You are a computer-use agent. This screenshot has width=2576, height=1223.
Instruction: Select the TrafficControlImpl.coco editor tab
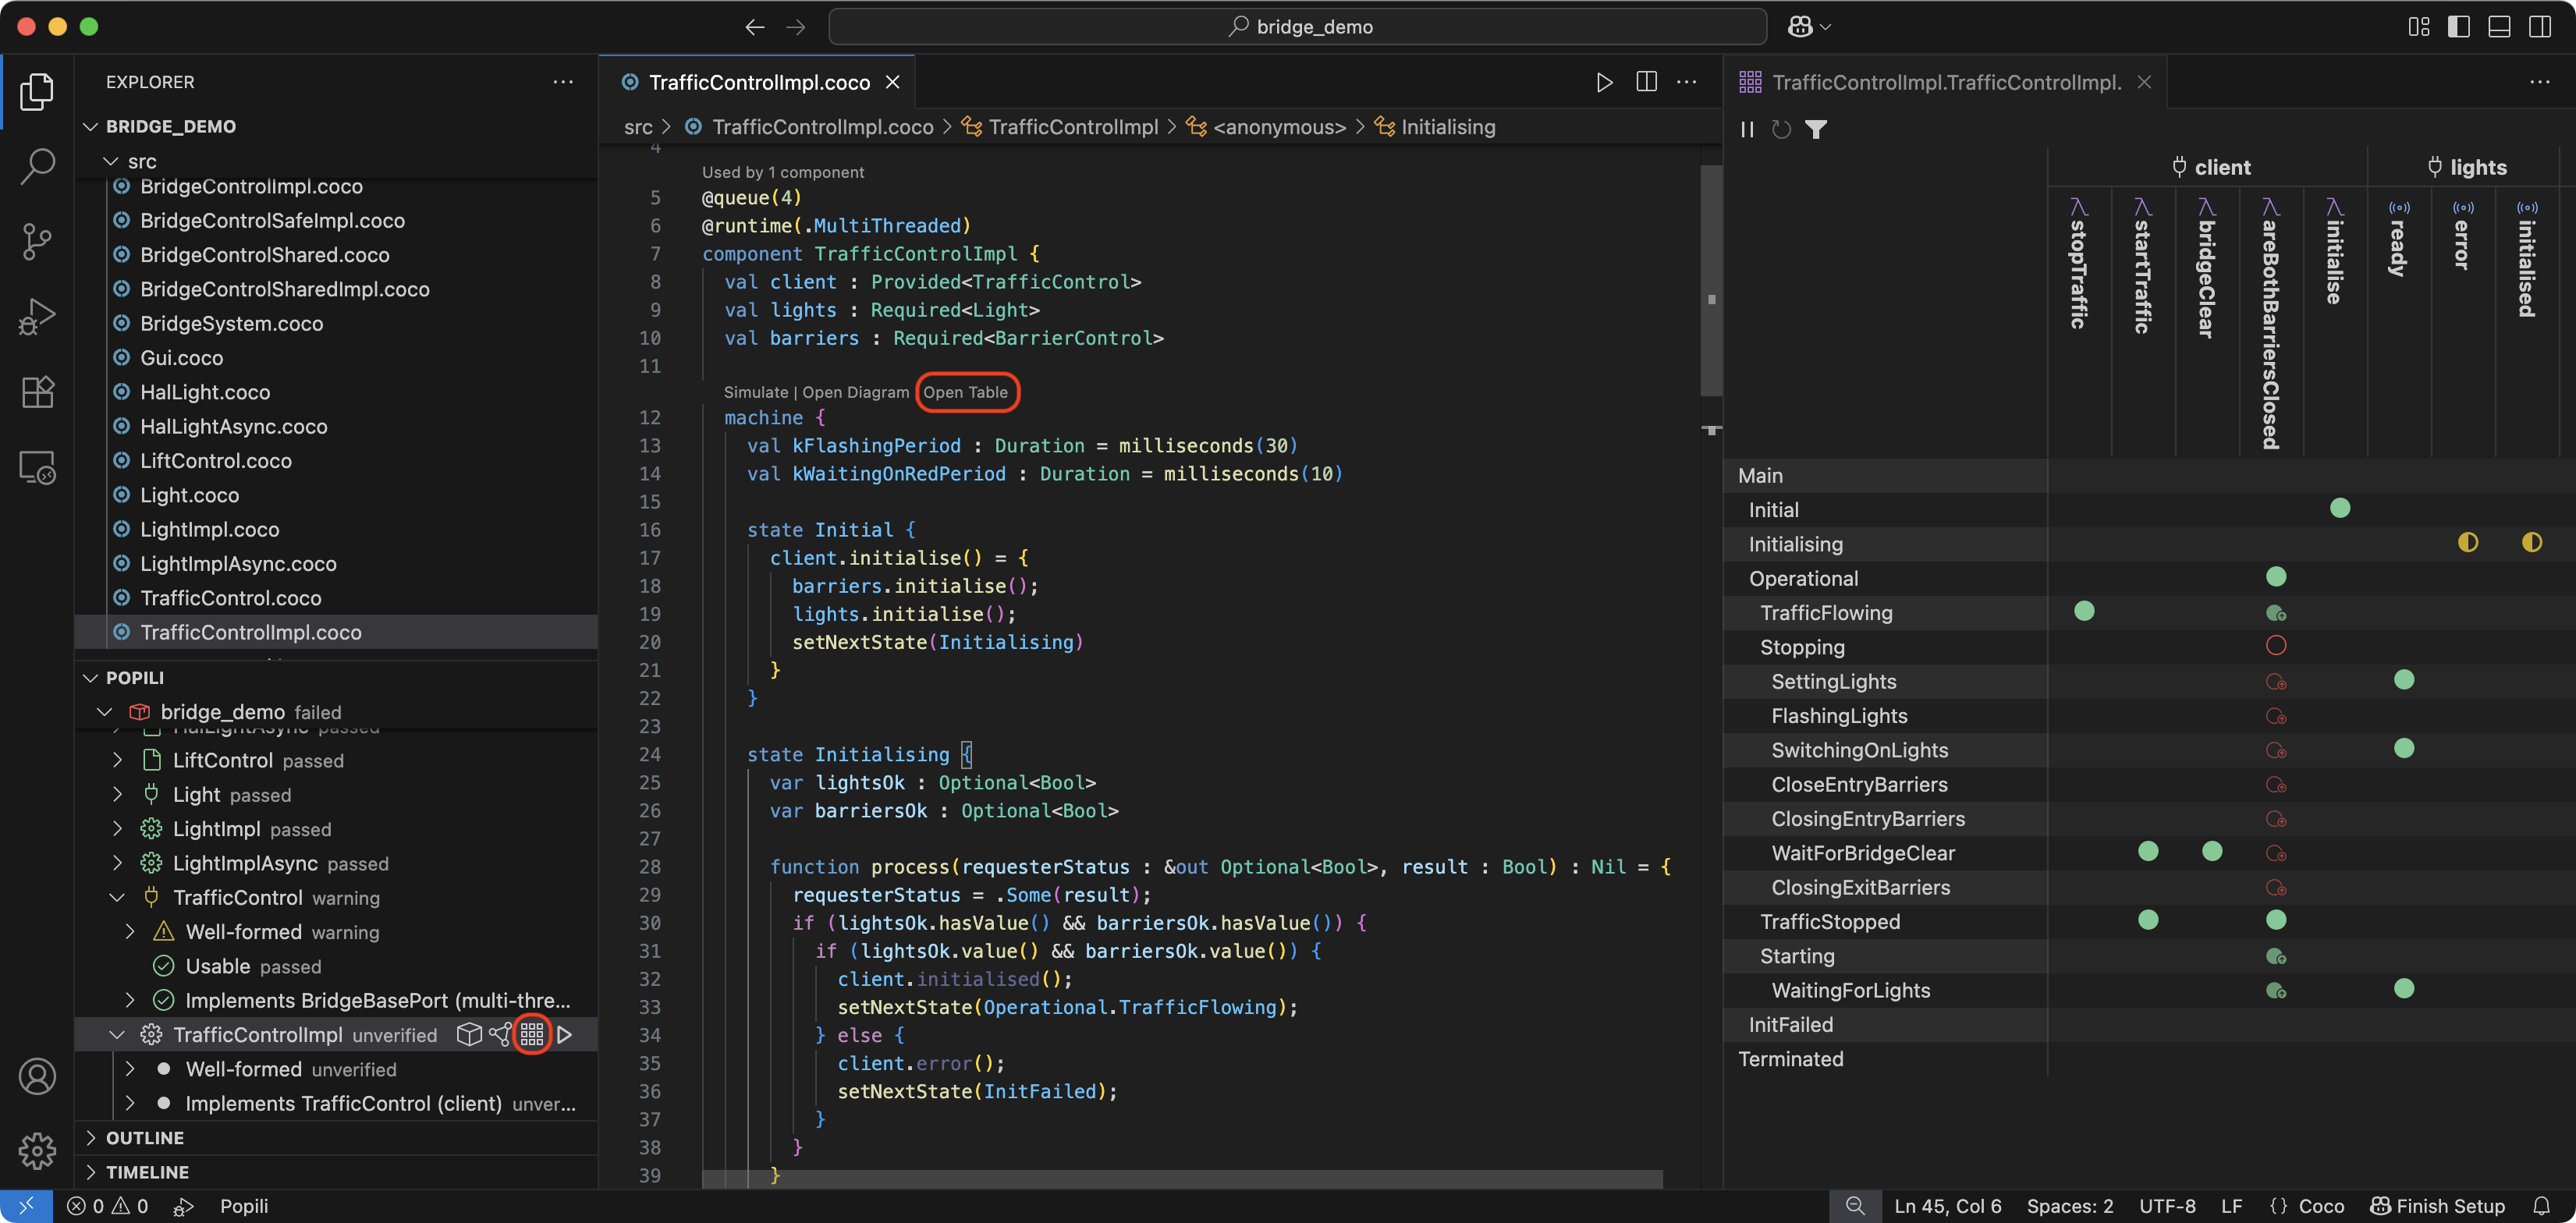point(758,82)
